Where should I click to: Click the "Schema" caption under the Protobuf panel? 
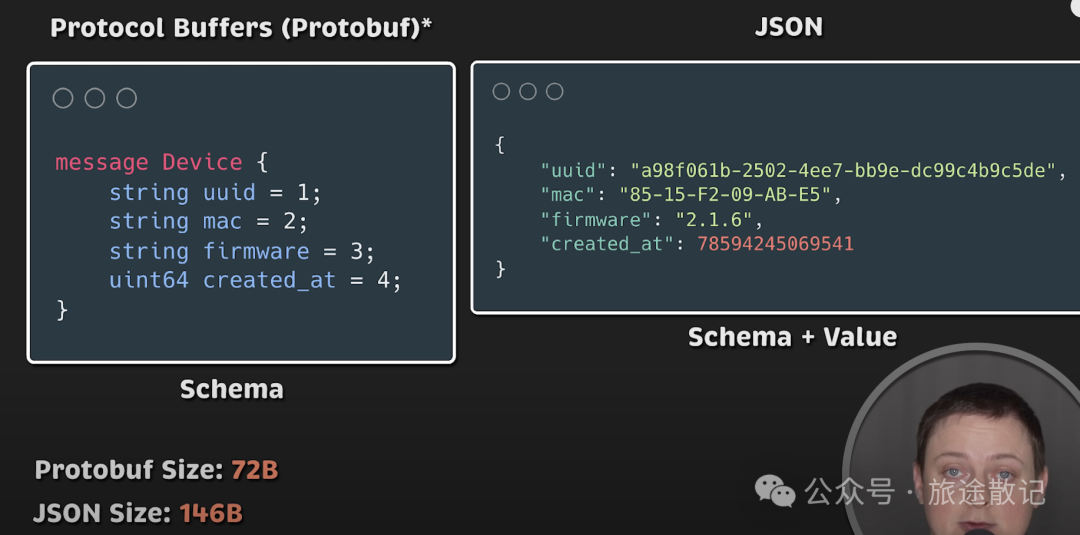click(x=231, y=390)
